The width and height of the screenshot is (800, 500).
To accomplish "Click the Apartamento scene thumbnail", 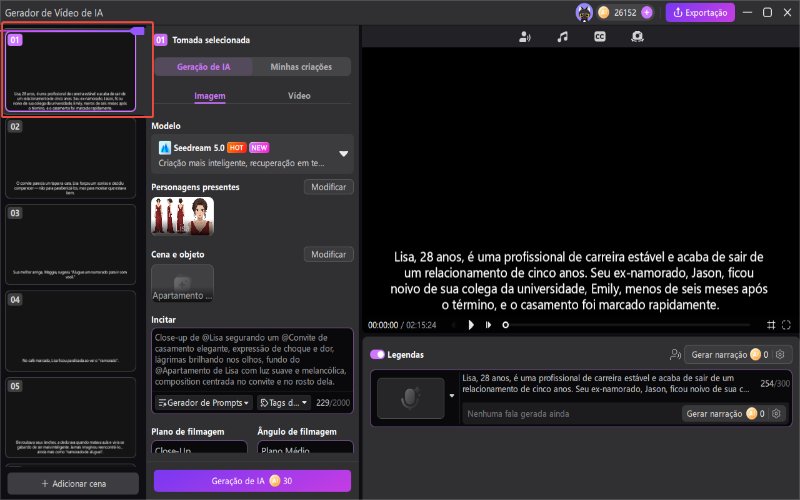I will coord(183,284).
